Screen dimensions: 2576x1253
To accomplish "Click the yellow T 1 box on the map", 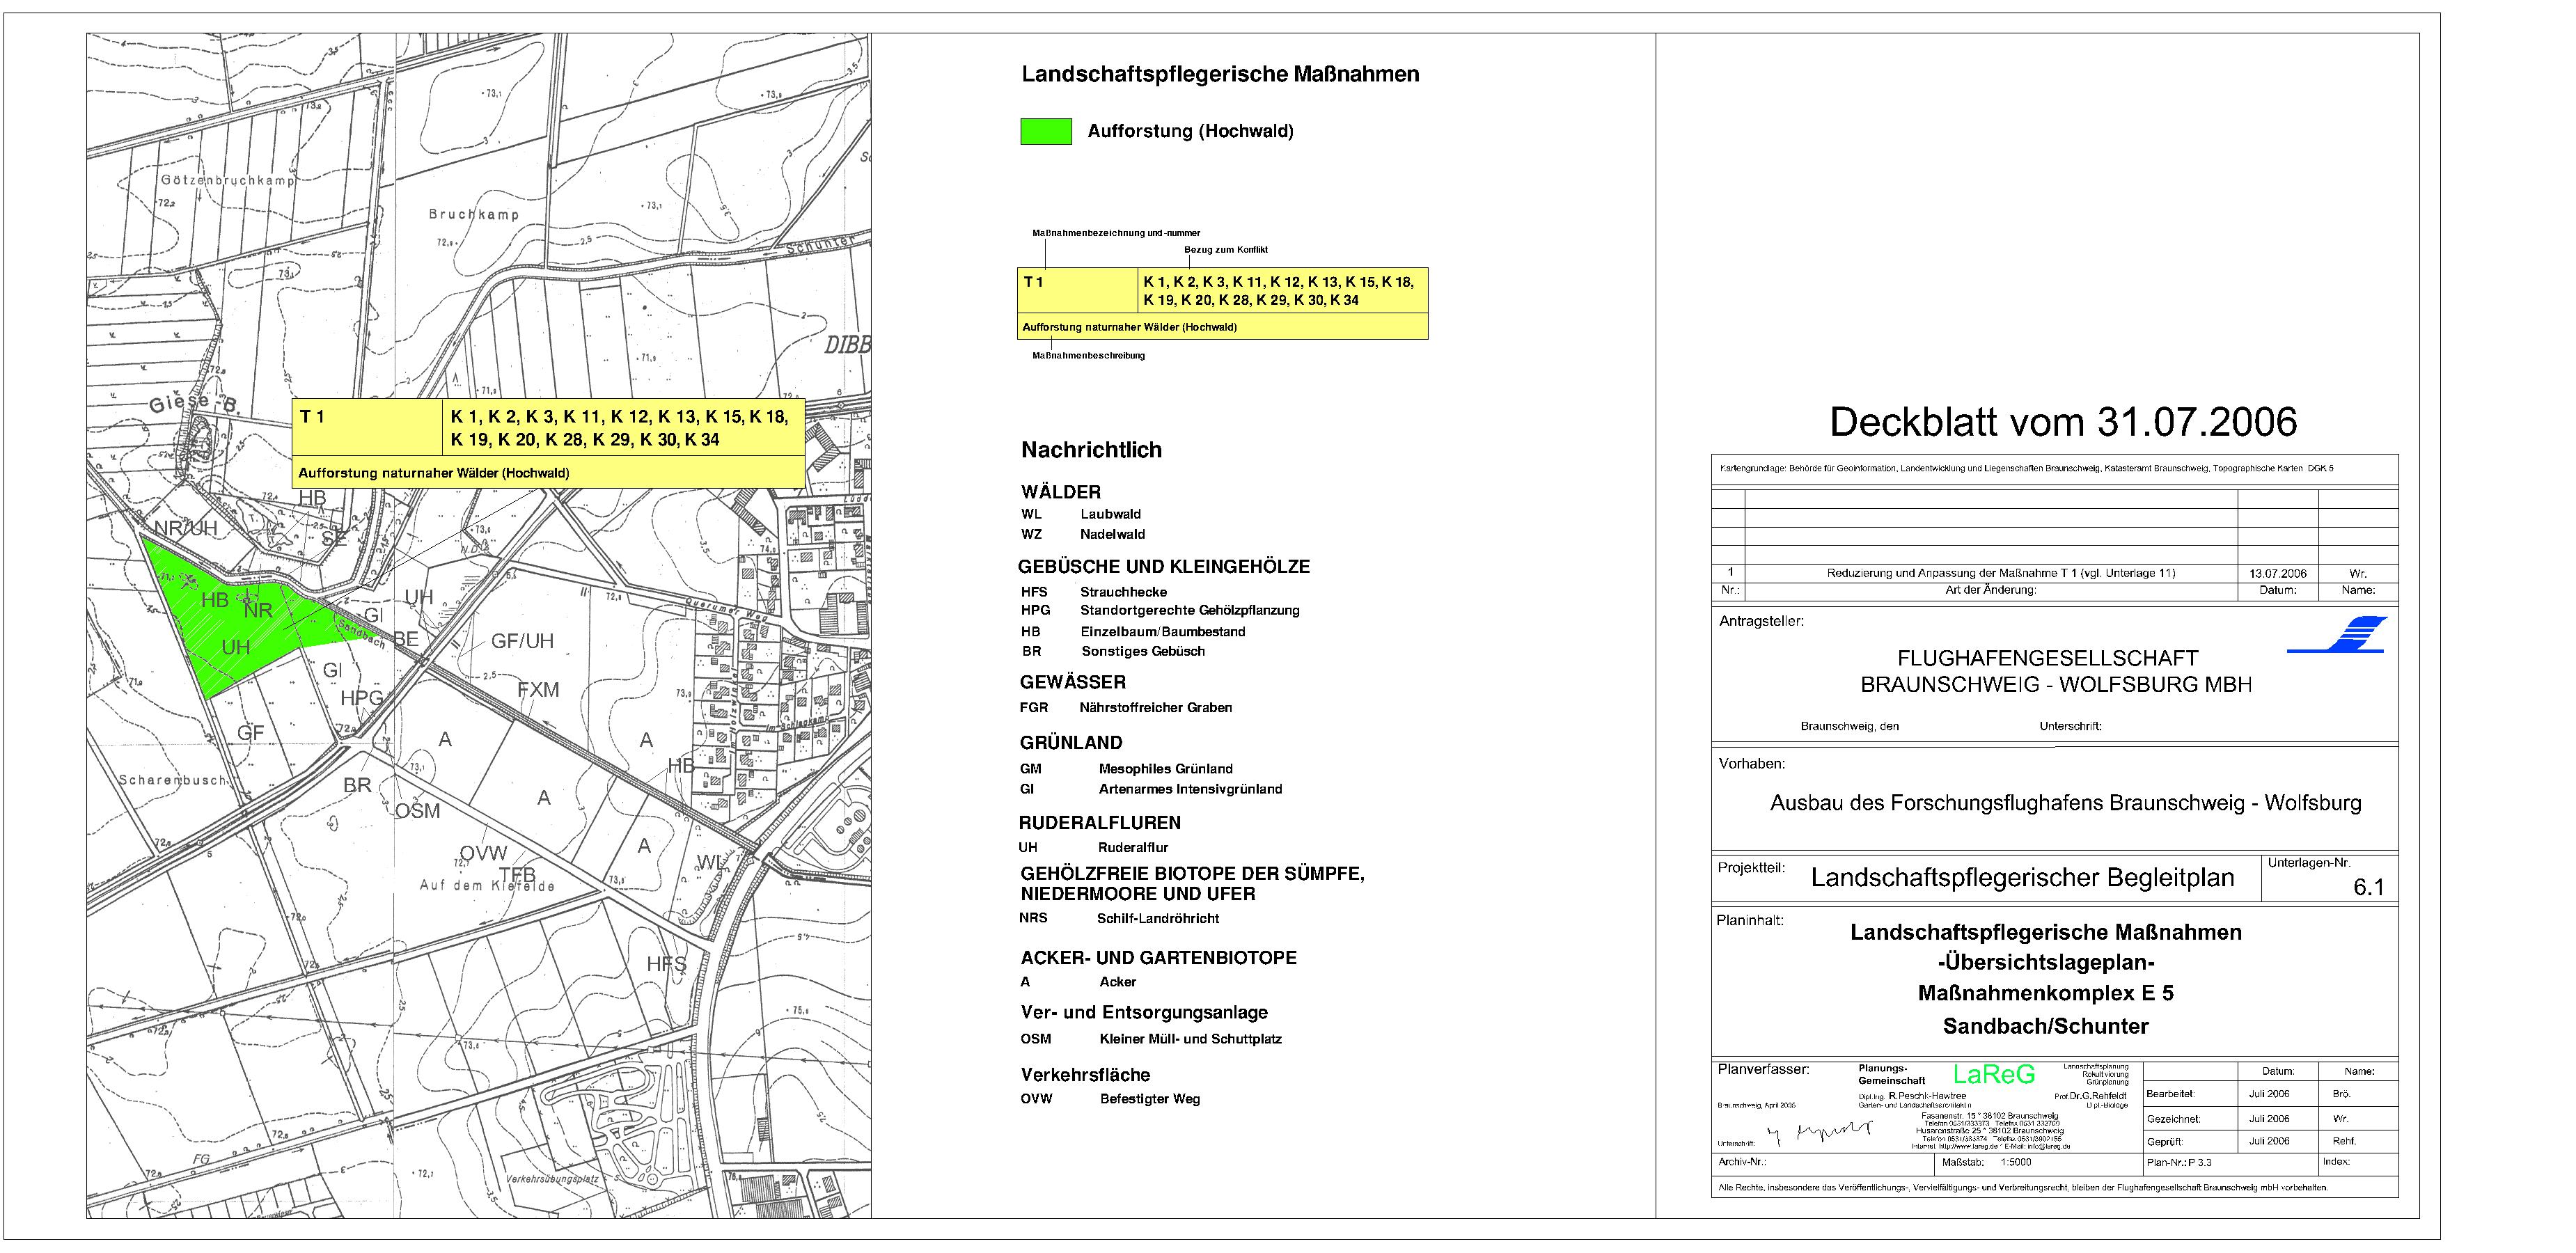I will 548,444.
